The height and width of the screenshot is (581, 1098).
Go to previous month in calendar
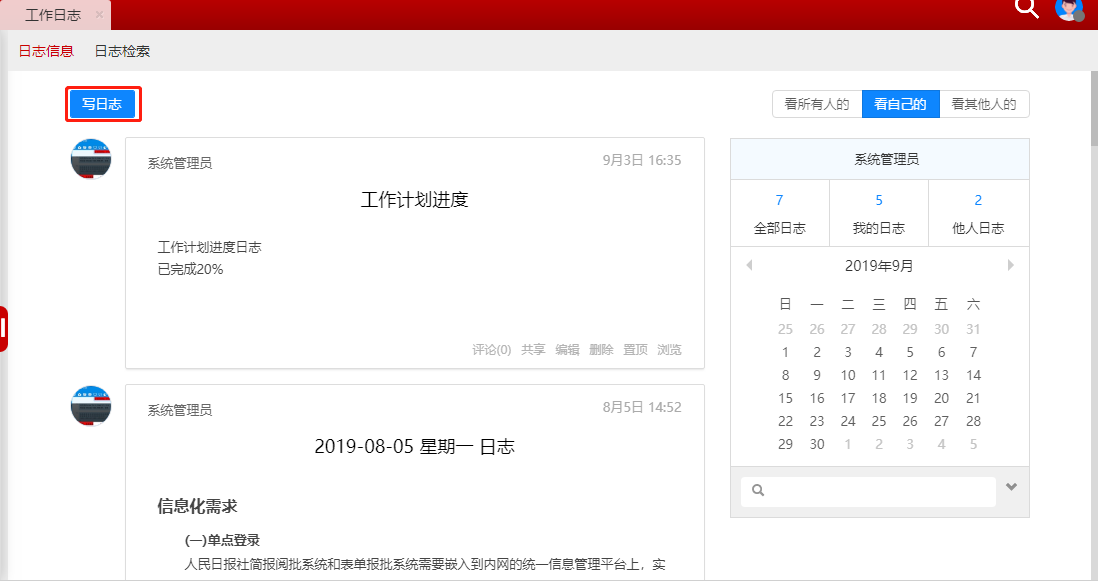(749, 266)
